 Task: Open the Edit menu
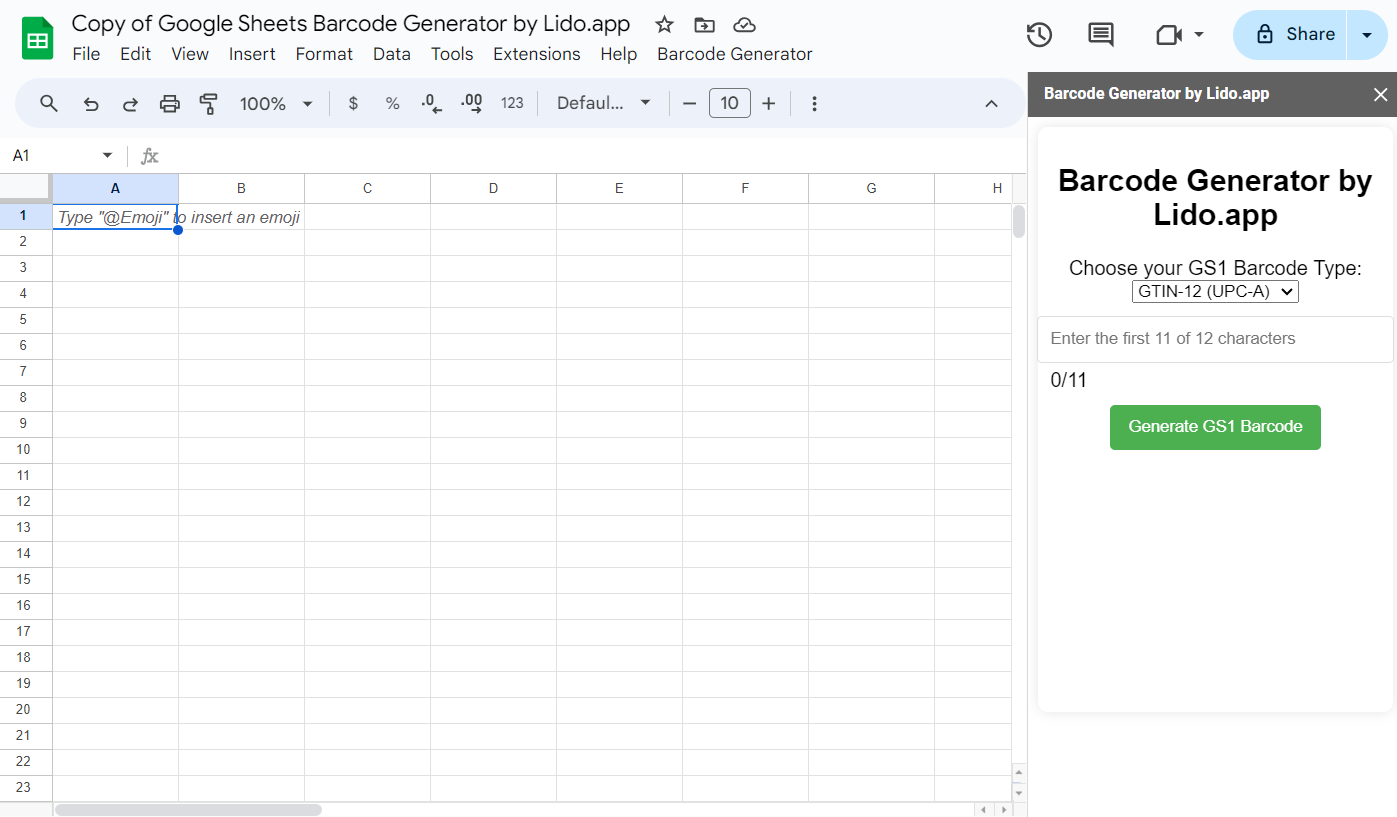(136, 54)
